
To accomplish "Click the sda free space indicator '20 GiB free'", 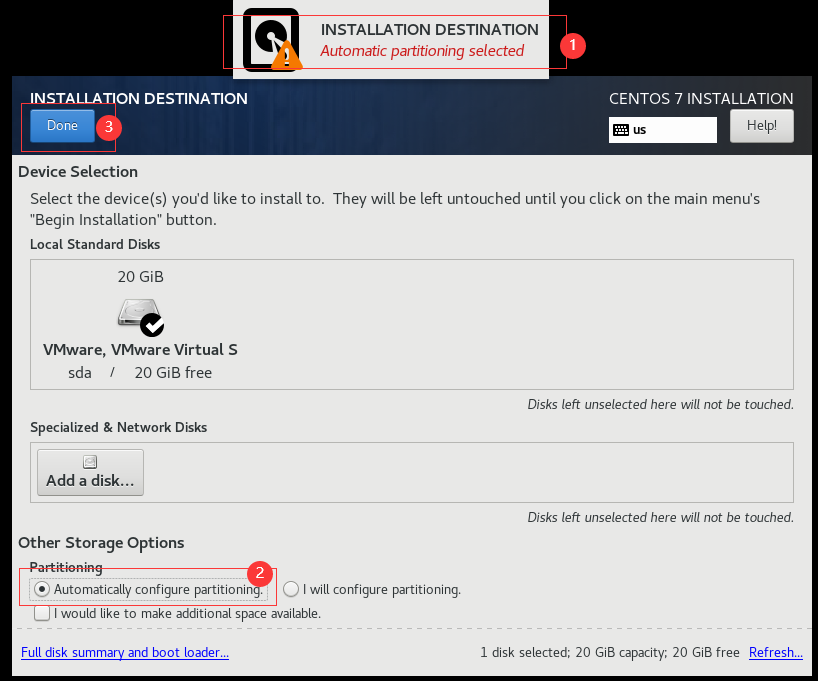I will tap(172, 372).
